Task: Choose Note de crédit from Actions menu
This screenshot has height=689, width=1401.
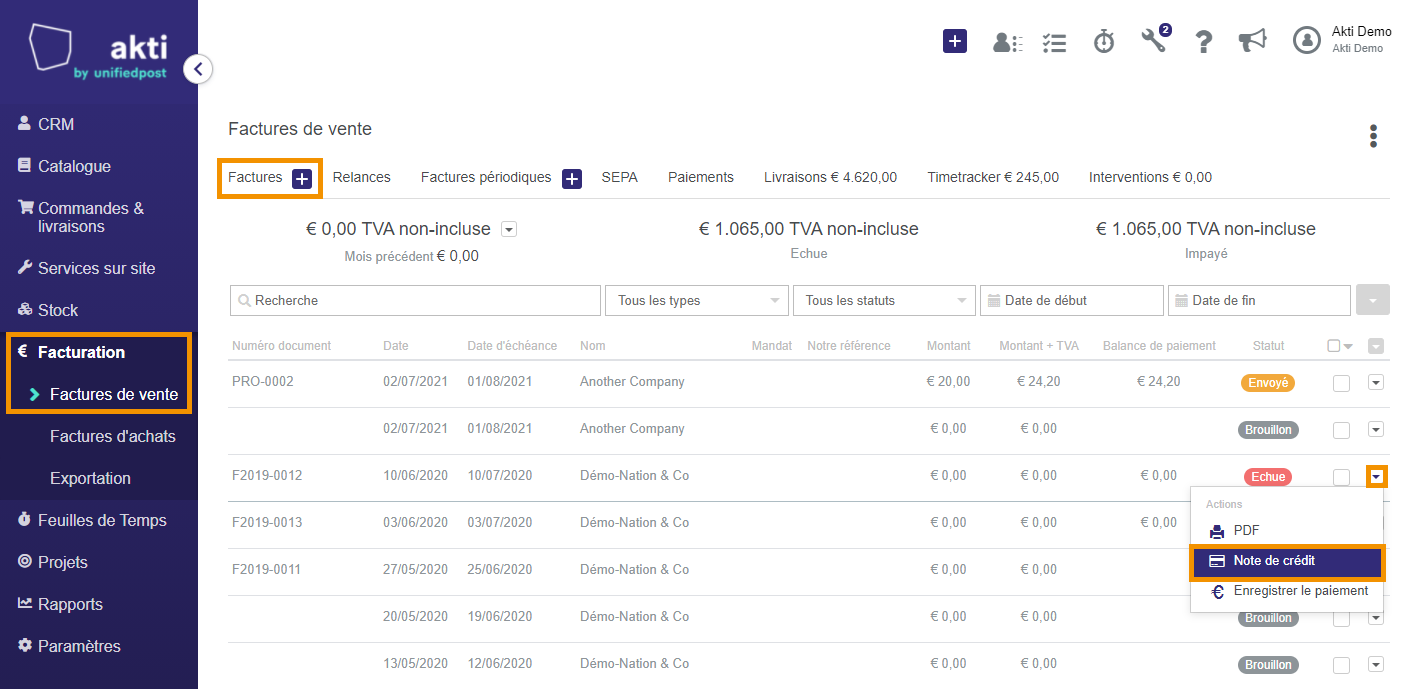Action: (1287, 561)
